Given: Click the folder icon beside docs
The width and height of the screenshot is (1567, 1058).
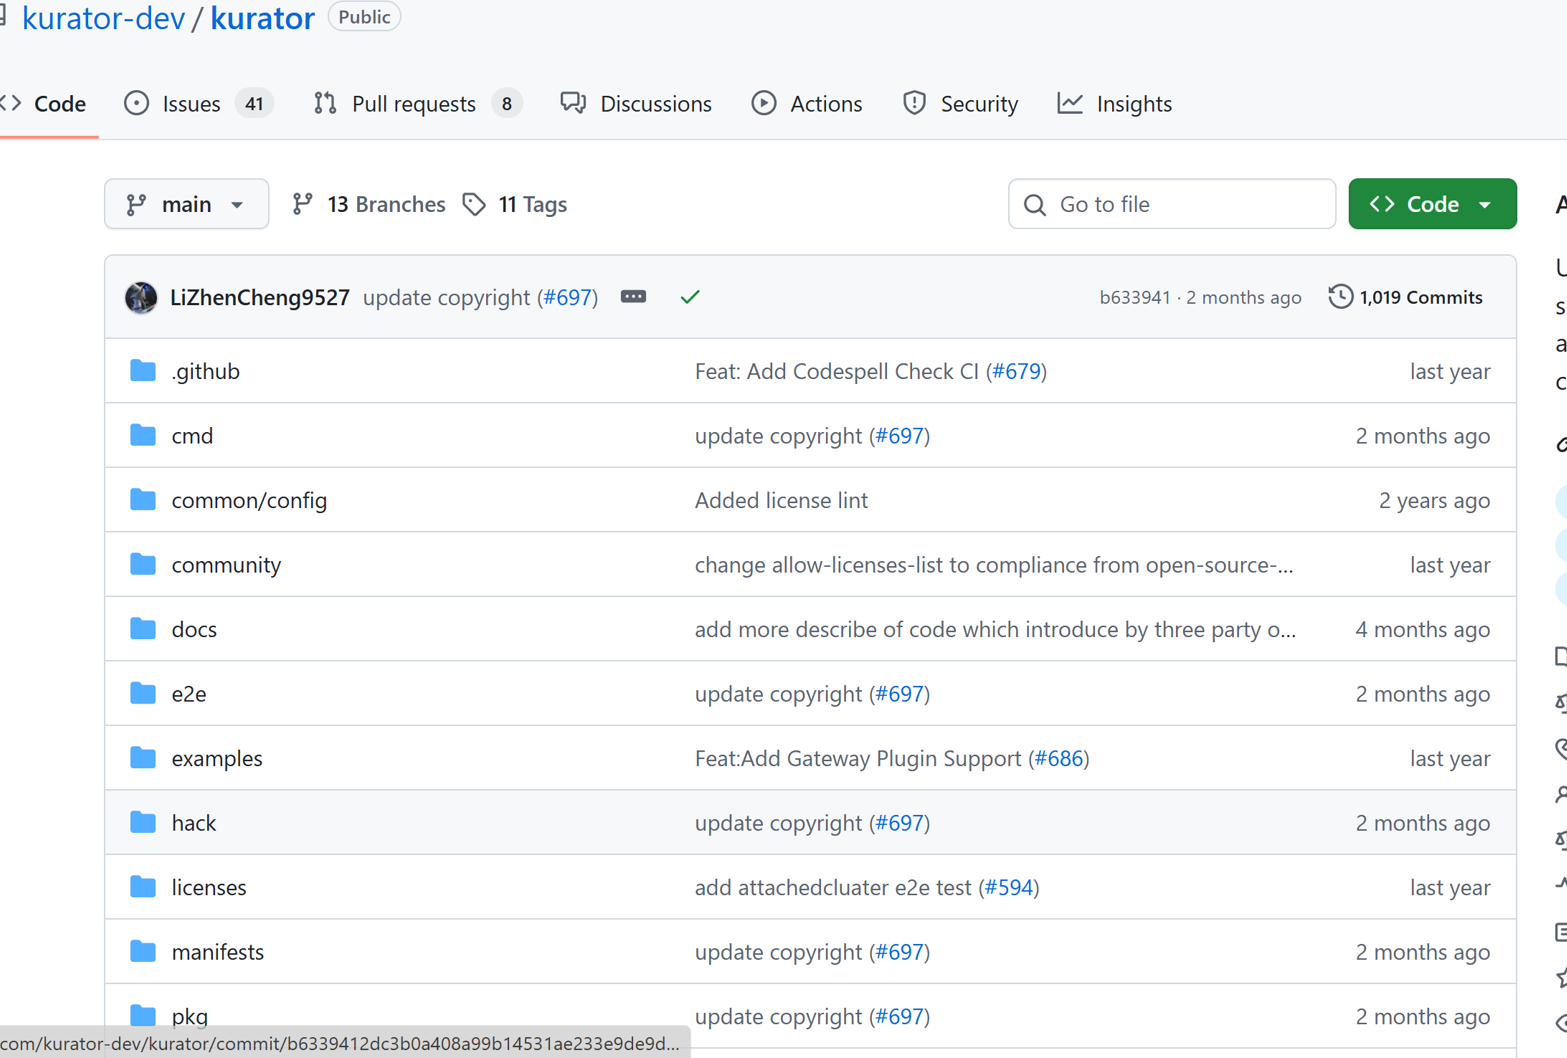Looking at the screenshot, I should 143,629.
